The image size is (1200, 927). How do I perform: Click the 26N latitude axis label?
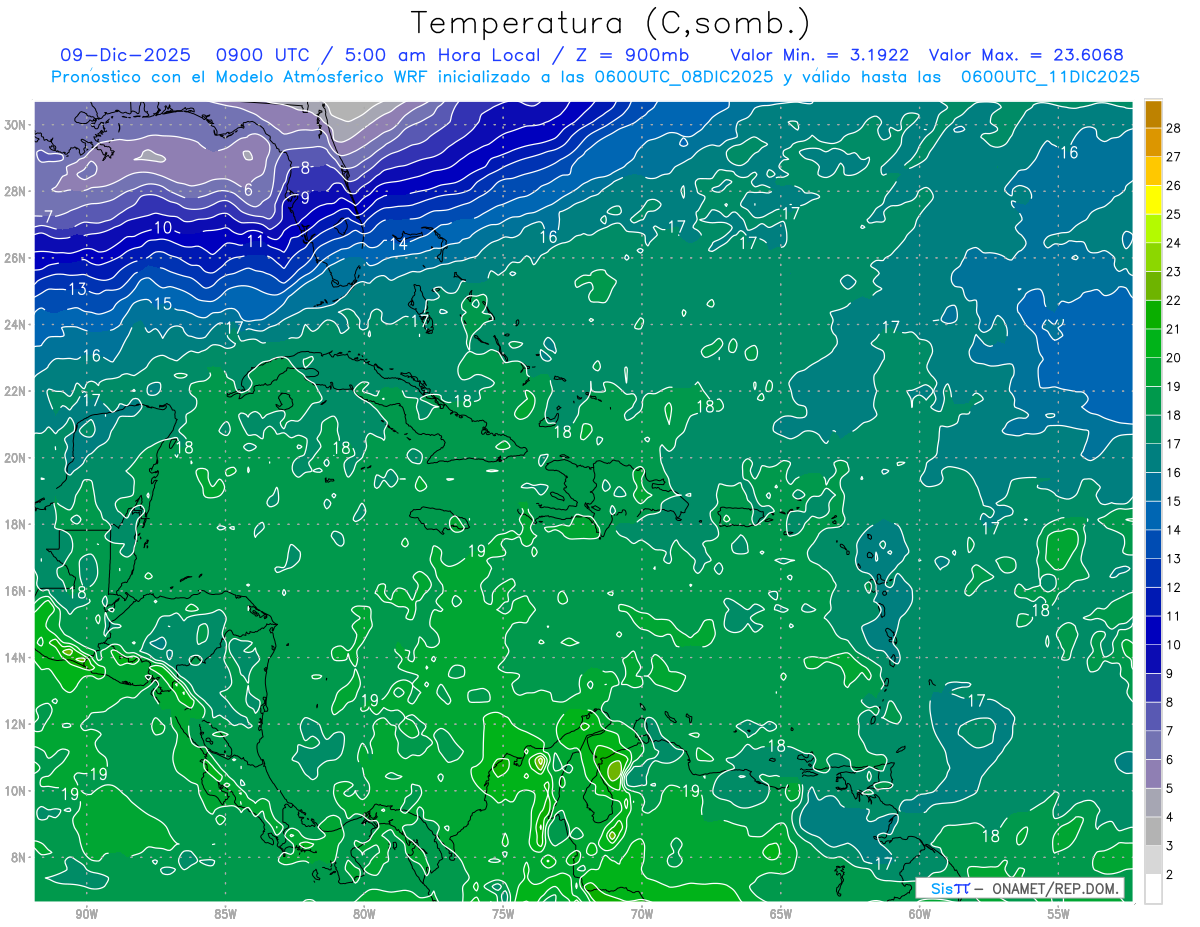pyautogui.click(x=16, y=258)
